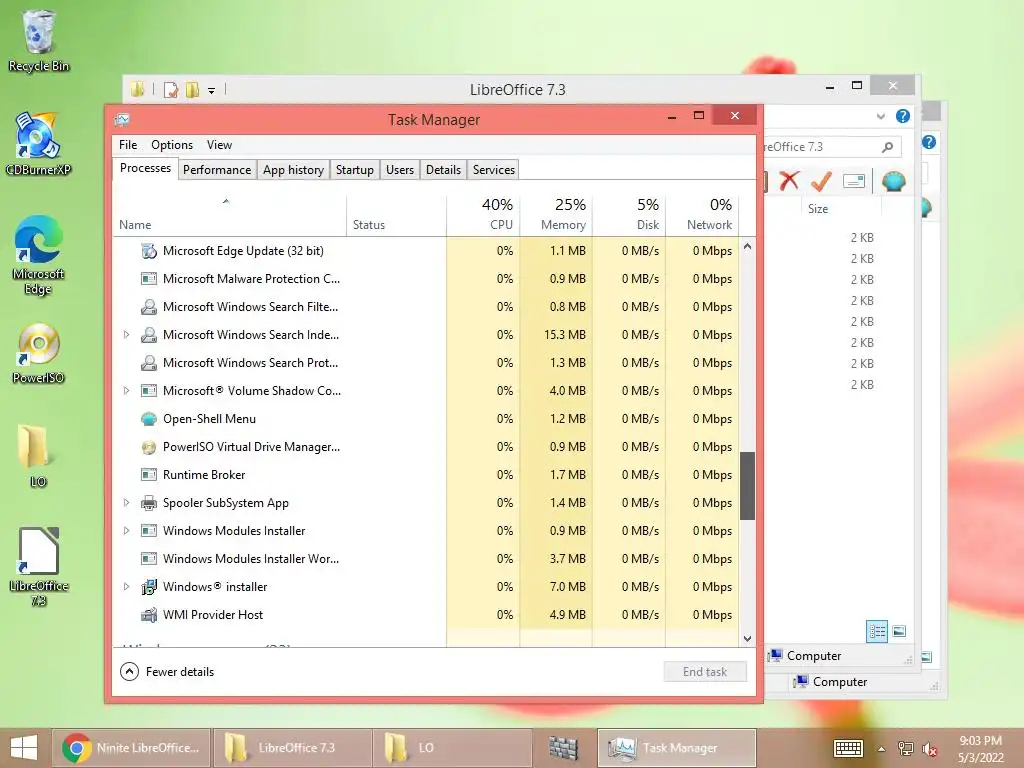Click the End task button
Image resolution: width=1024 pixels, height=768 pixels.
tap(705, 671)
